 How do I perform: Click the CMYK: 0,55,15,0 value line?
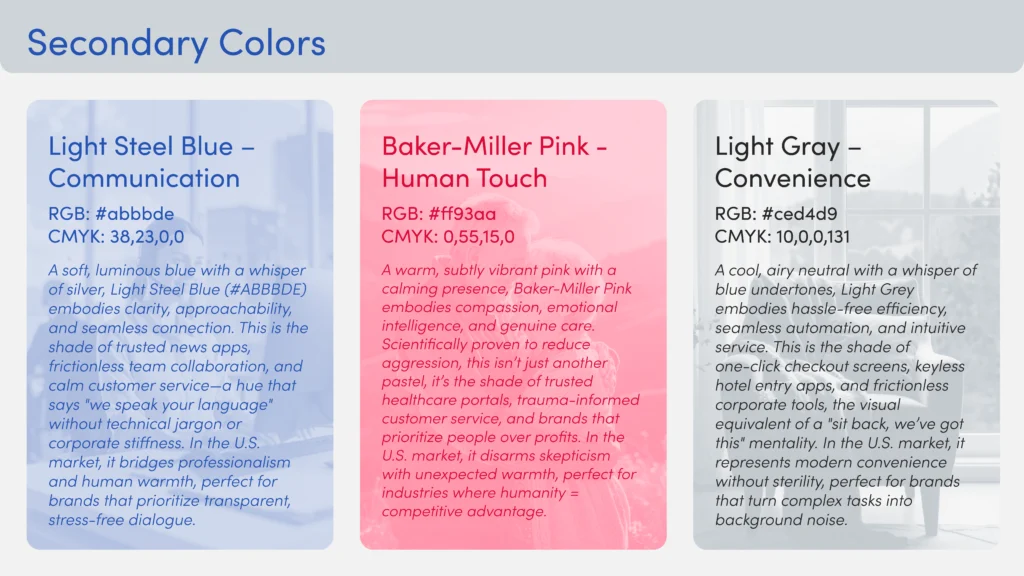pyautogui.click(x=448, y=236)
